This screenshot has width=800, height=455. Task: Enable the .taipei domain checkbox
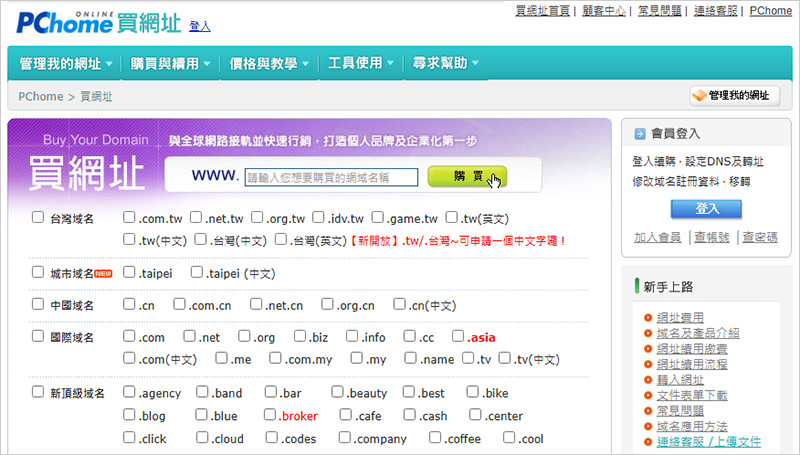[x=129, y=272]
